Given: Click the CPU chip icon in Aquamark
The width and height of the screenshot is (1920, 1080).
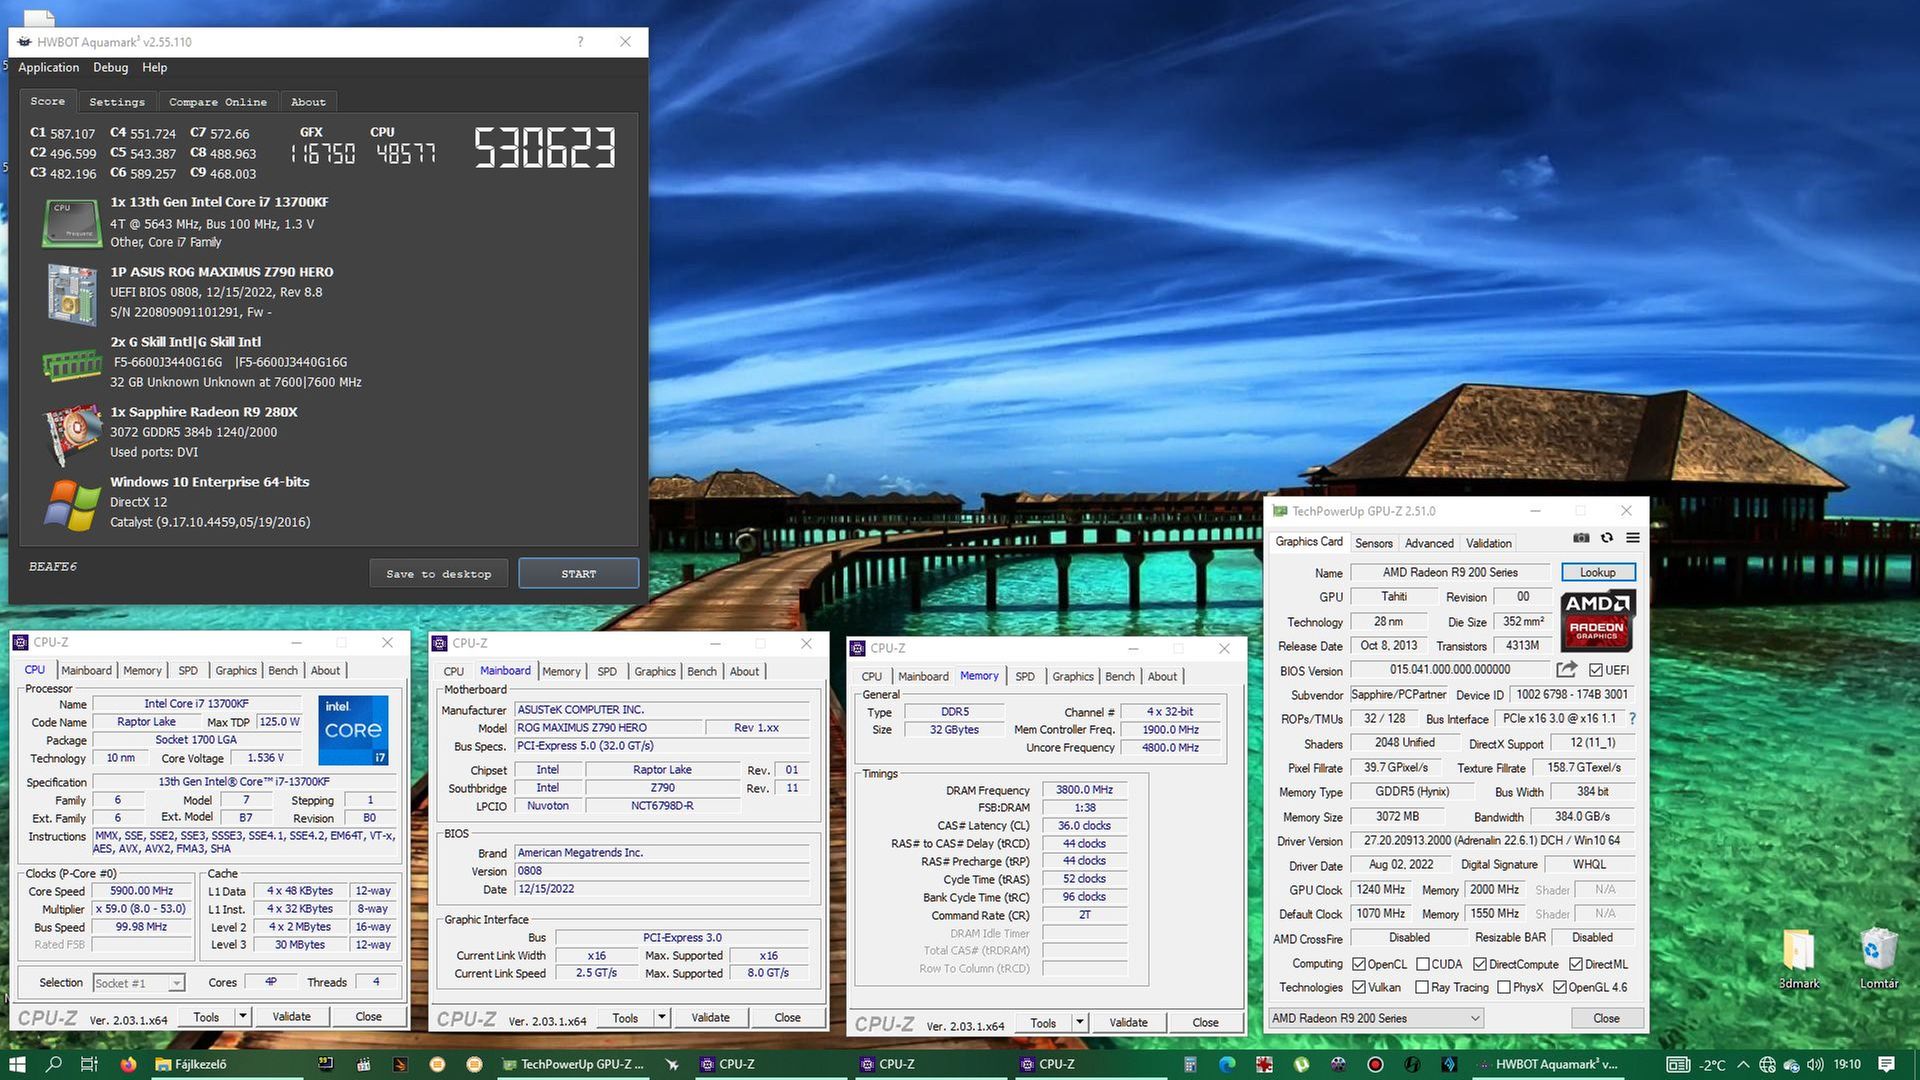Looking at the screenshot, I should click(72, 222).
